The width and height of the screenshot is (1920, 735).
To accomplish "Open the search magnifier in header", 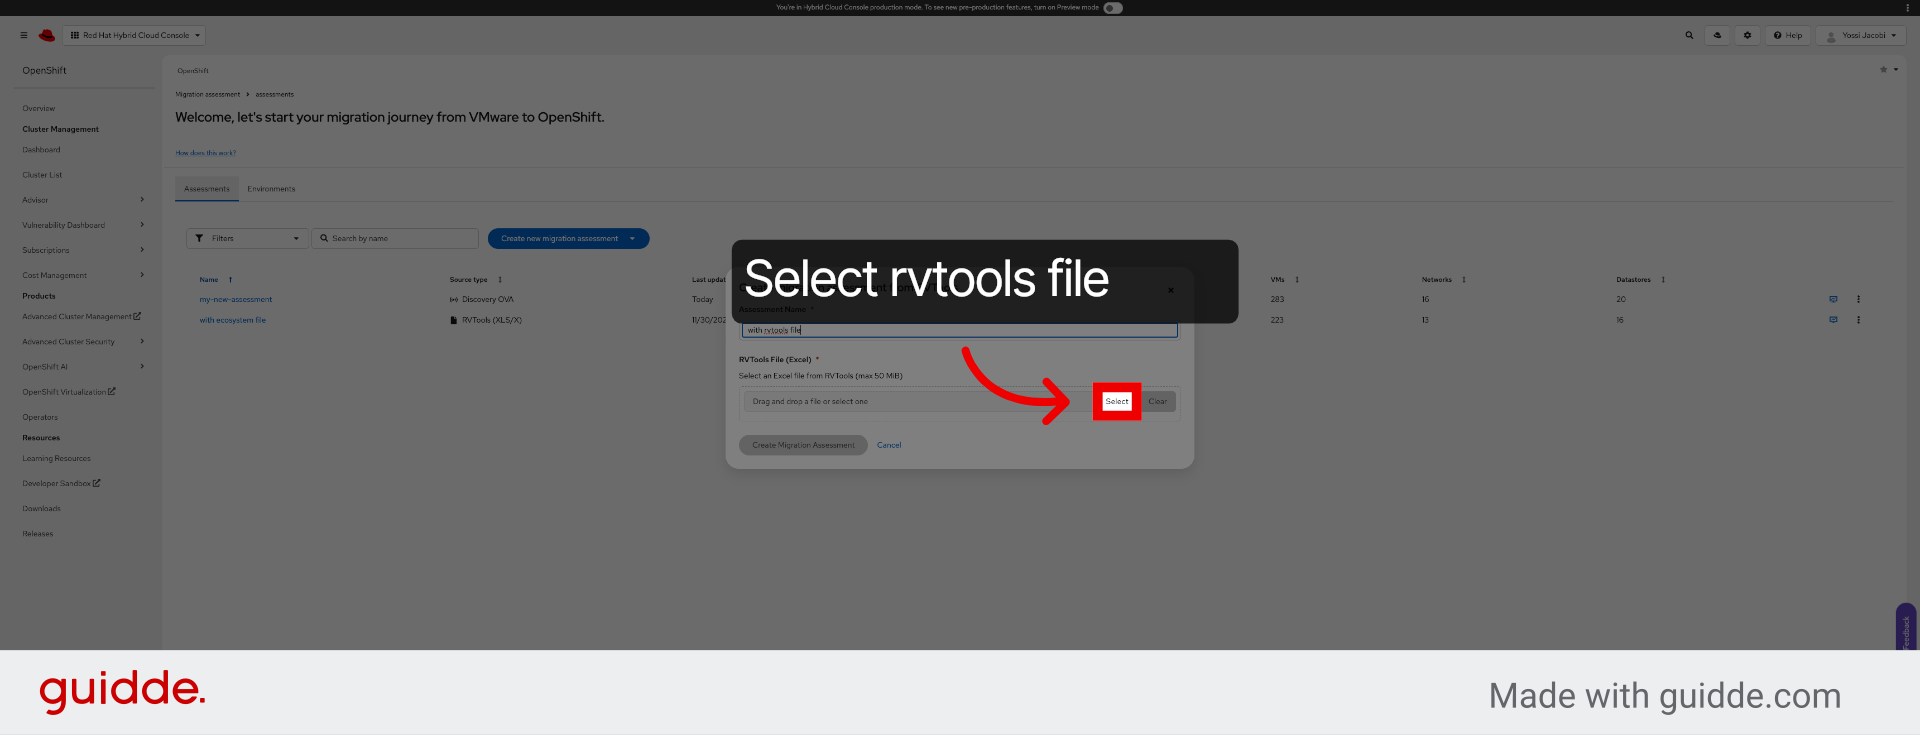I will pos(1689,35).
